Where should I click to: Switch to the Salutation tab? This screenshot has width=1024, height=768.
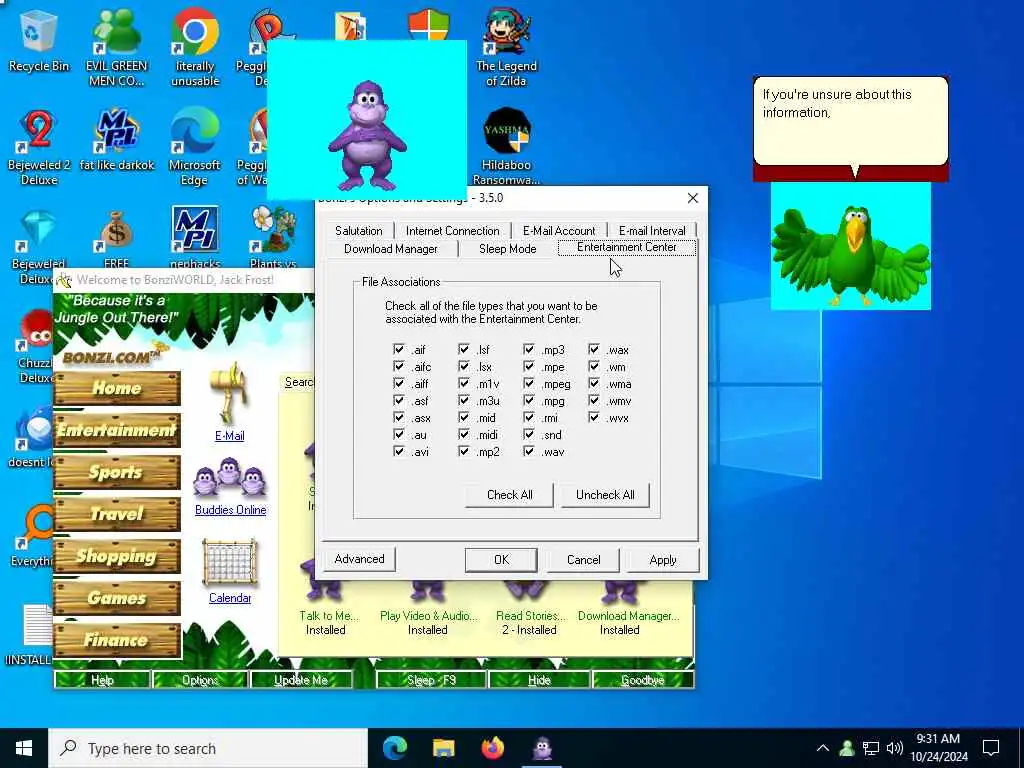pos(359,231)
